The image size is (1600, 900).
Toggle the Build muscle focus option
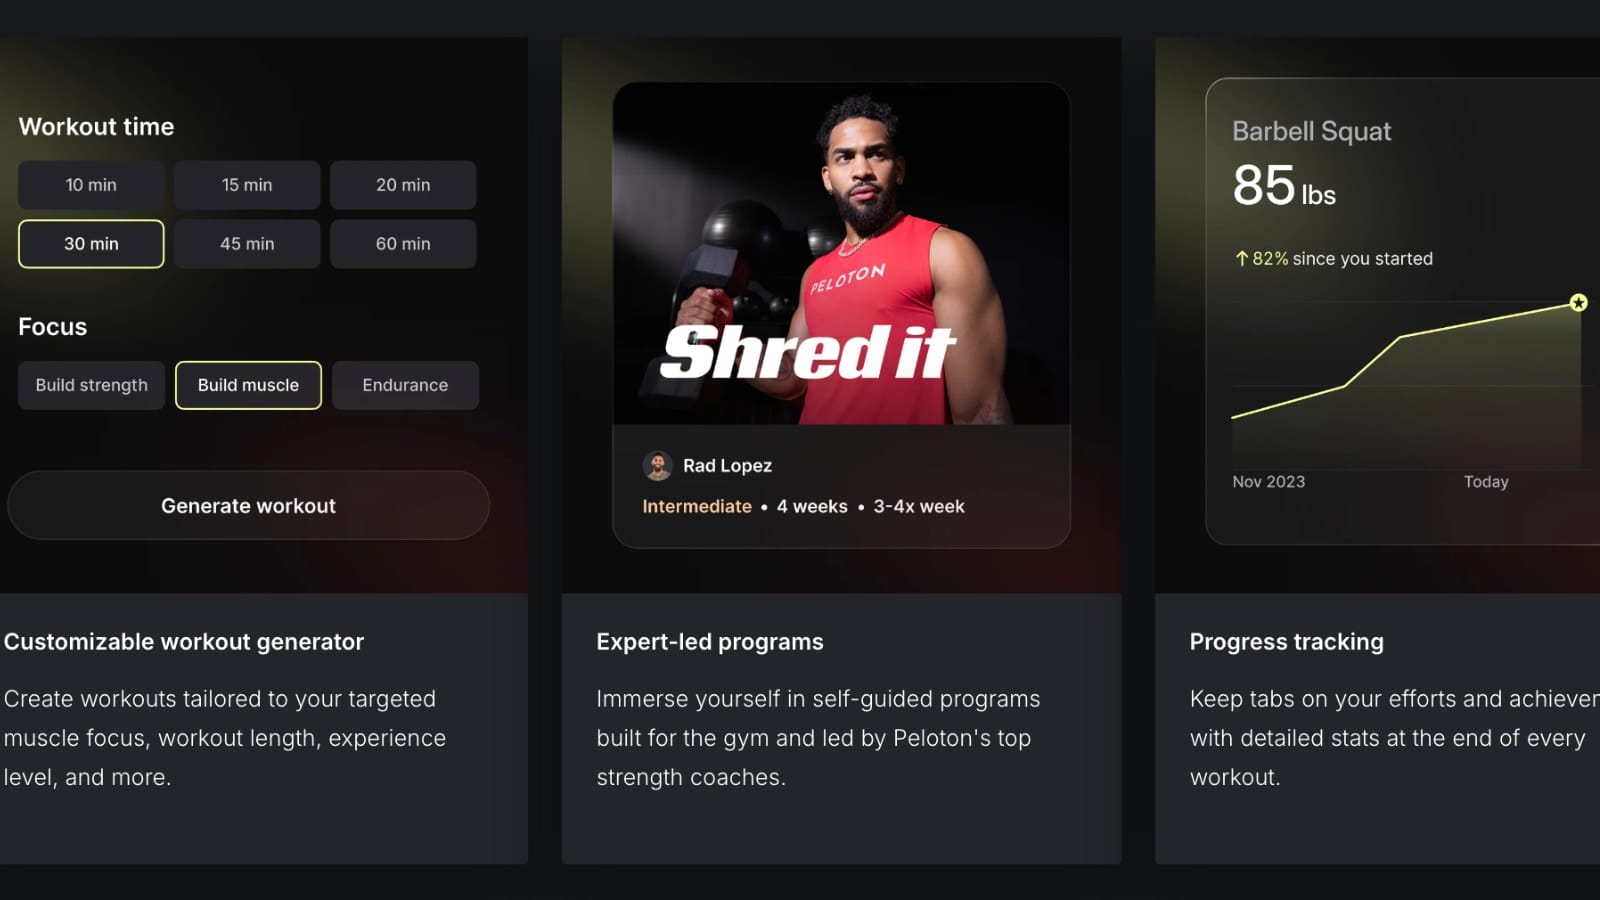click(x=248, y=385)
